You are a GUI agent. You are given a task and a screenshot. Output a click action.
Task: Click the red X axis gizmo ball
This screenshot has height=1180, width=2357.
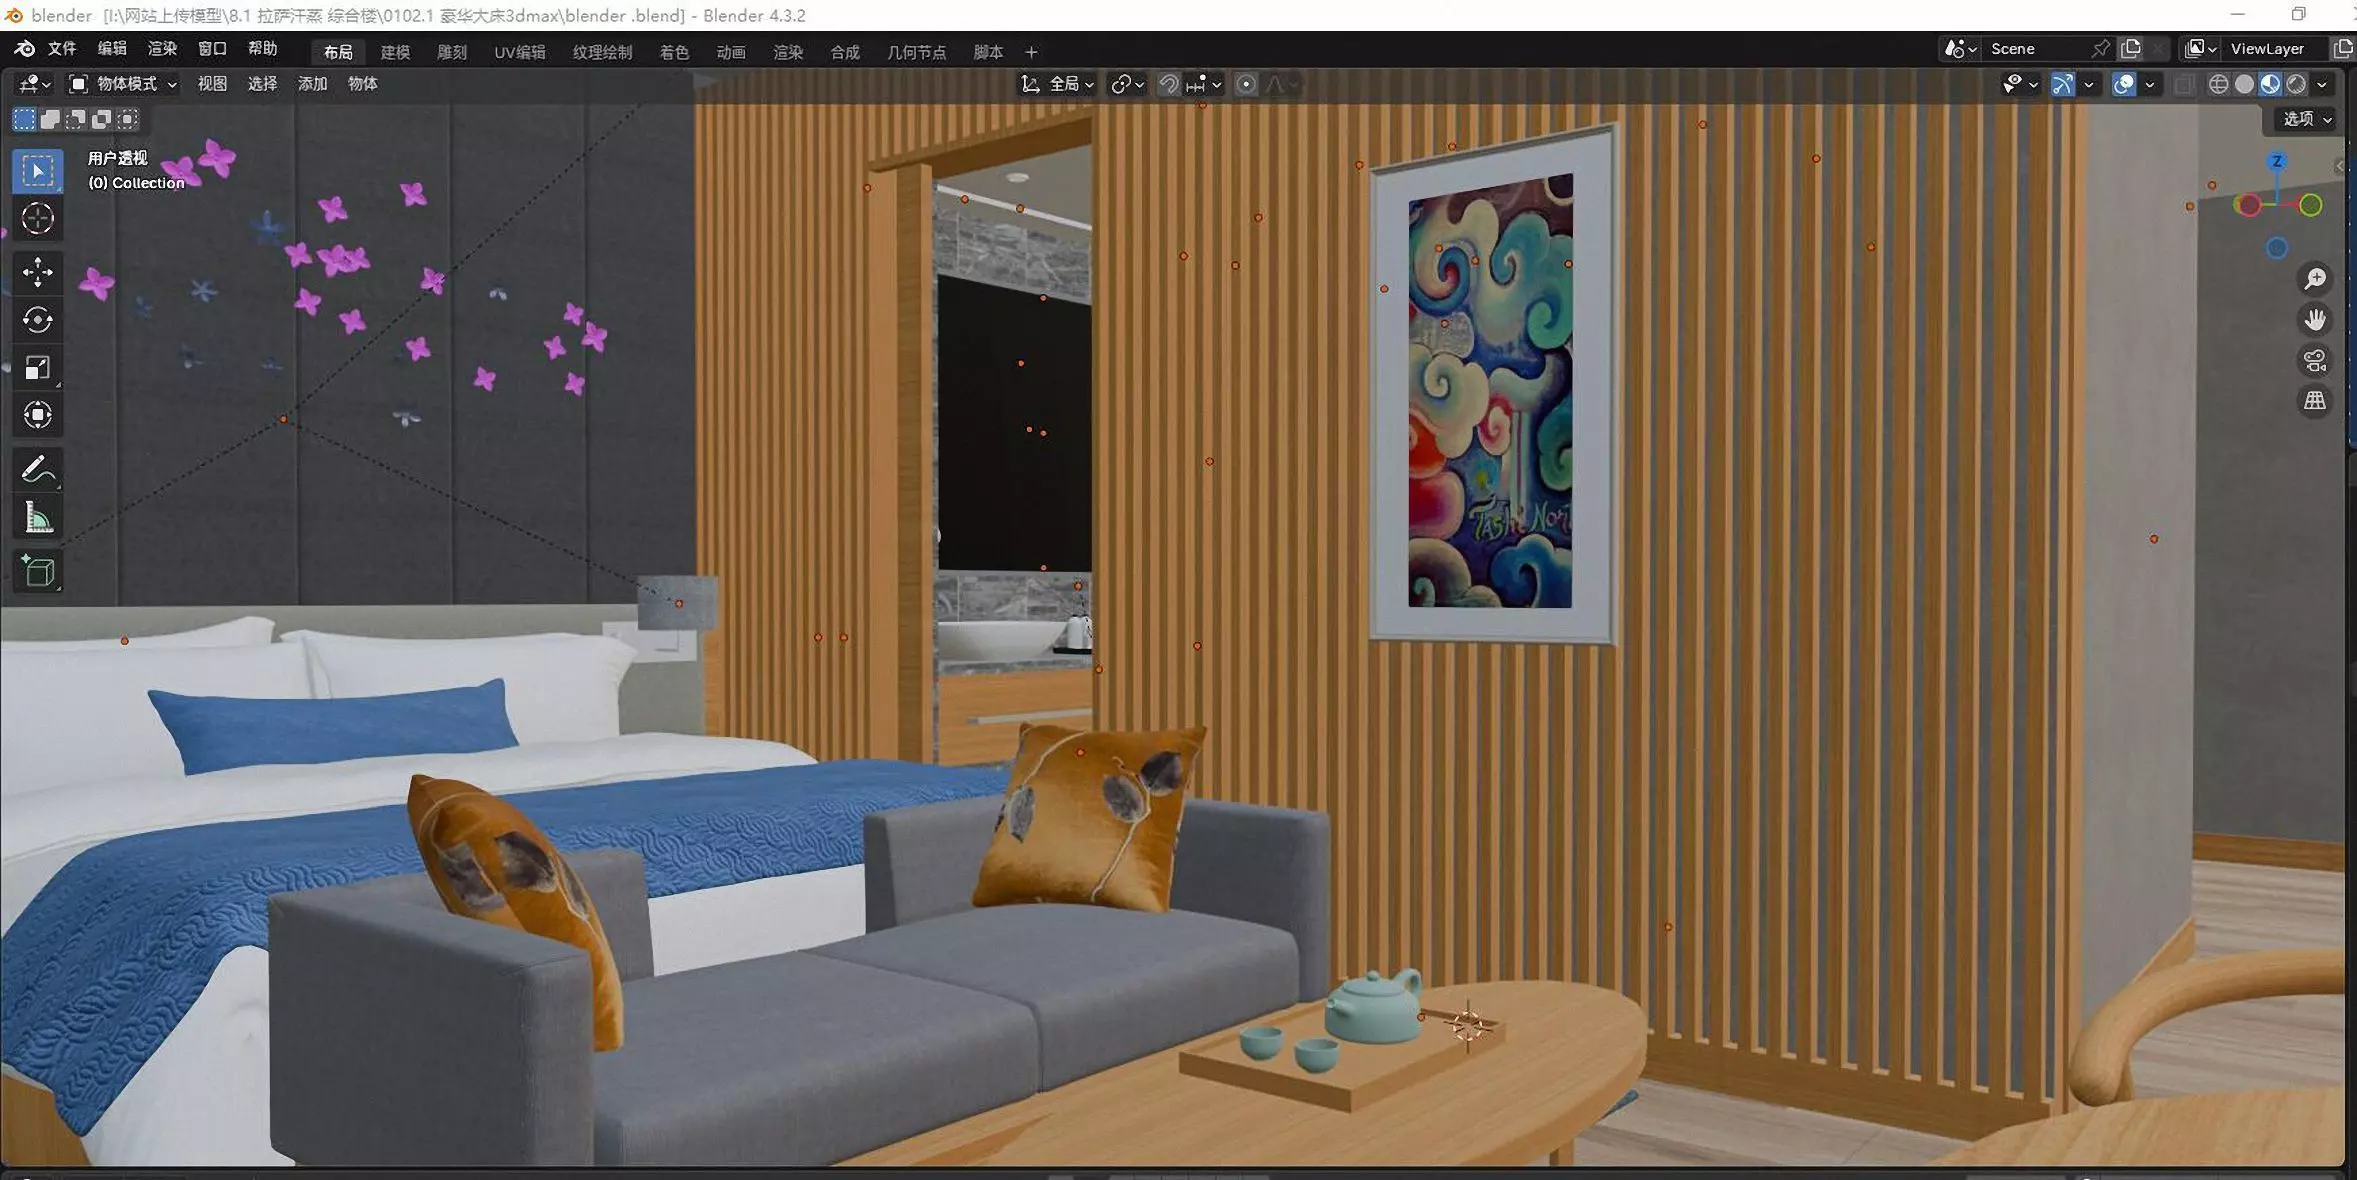[2249, 205]
